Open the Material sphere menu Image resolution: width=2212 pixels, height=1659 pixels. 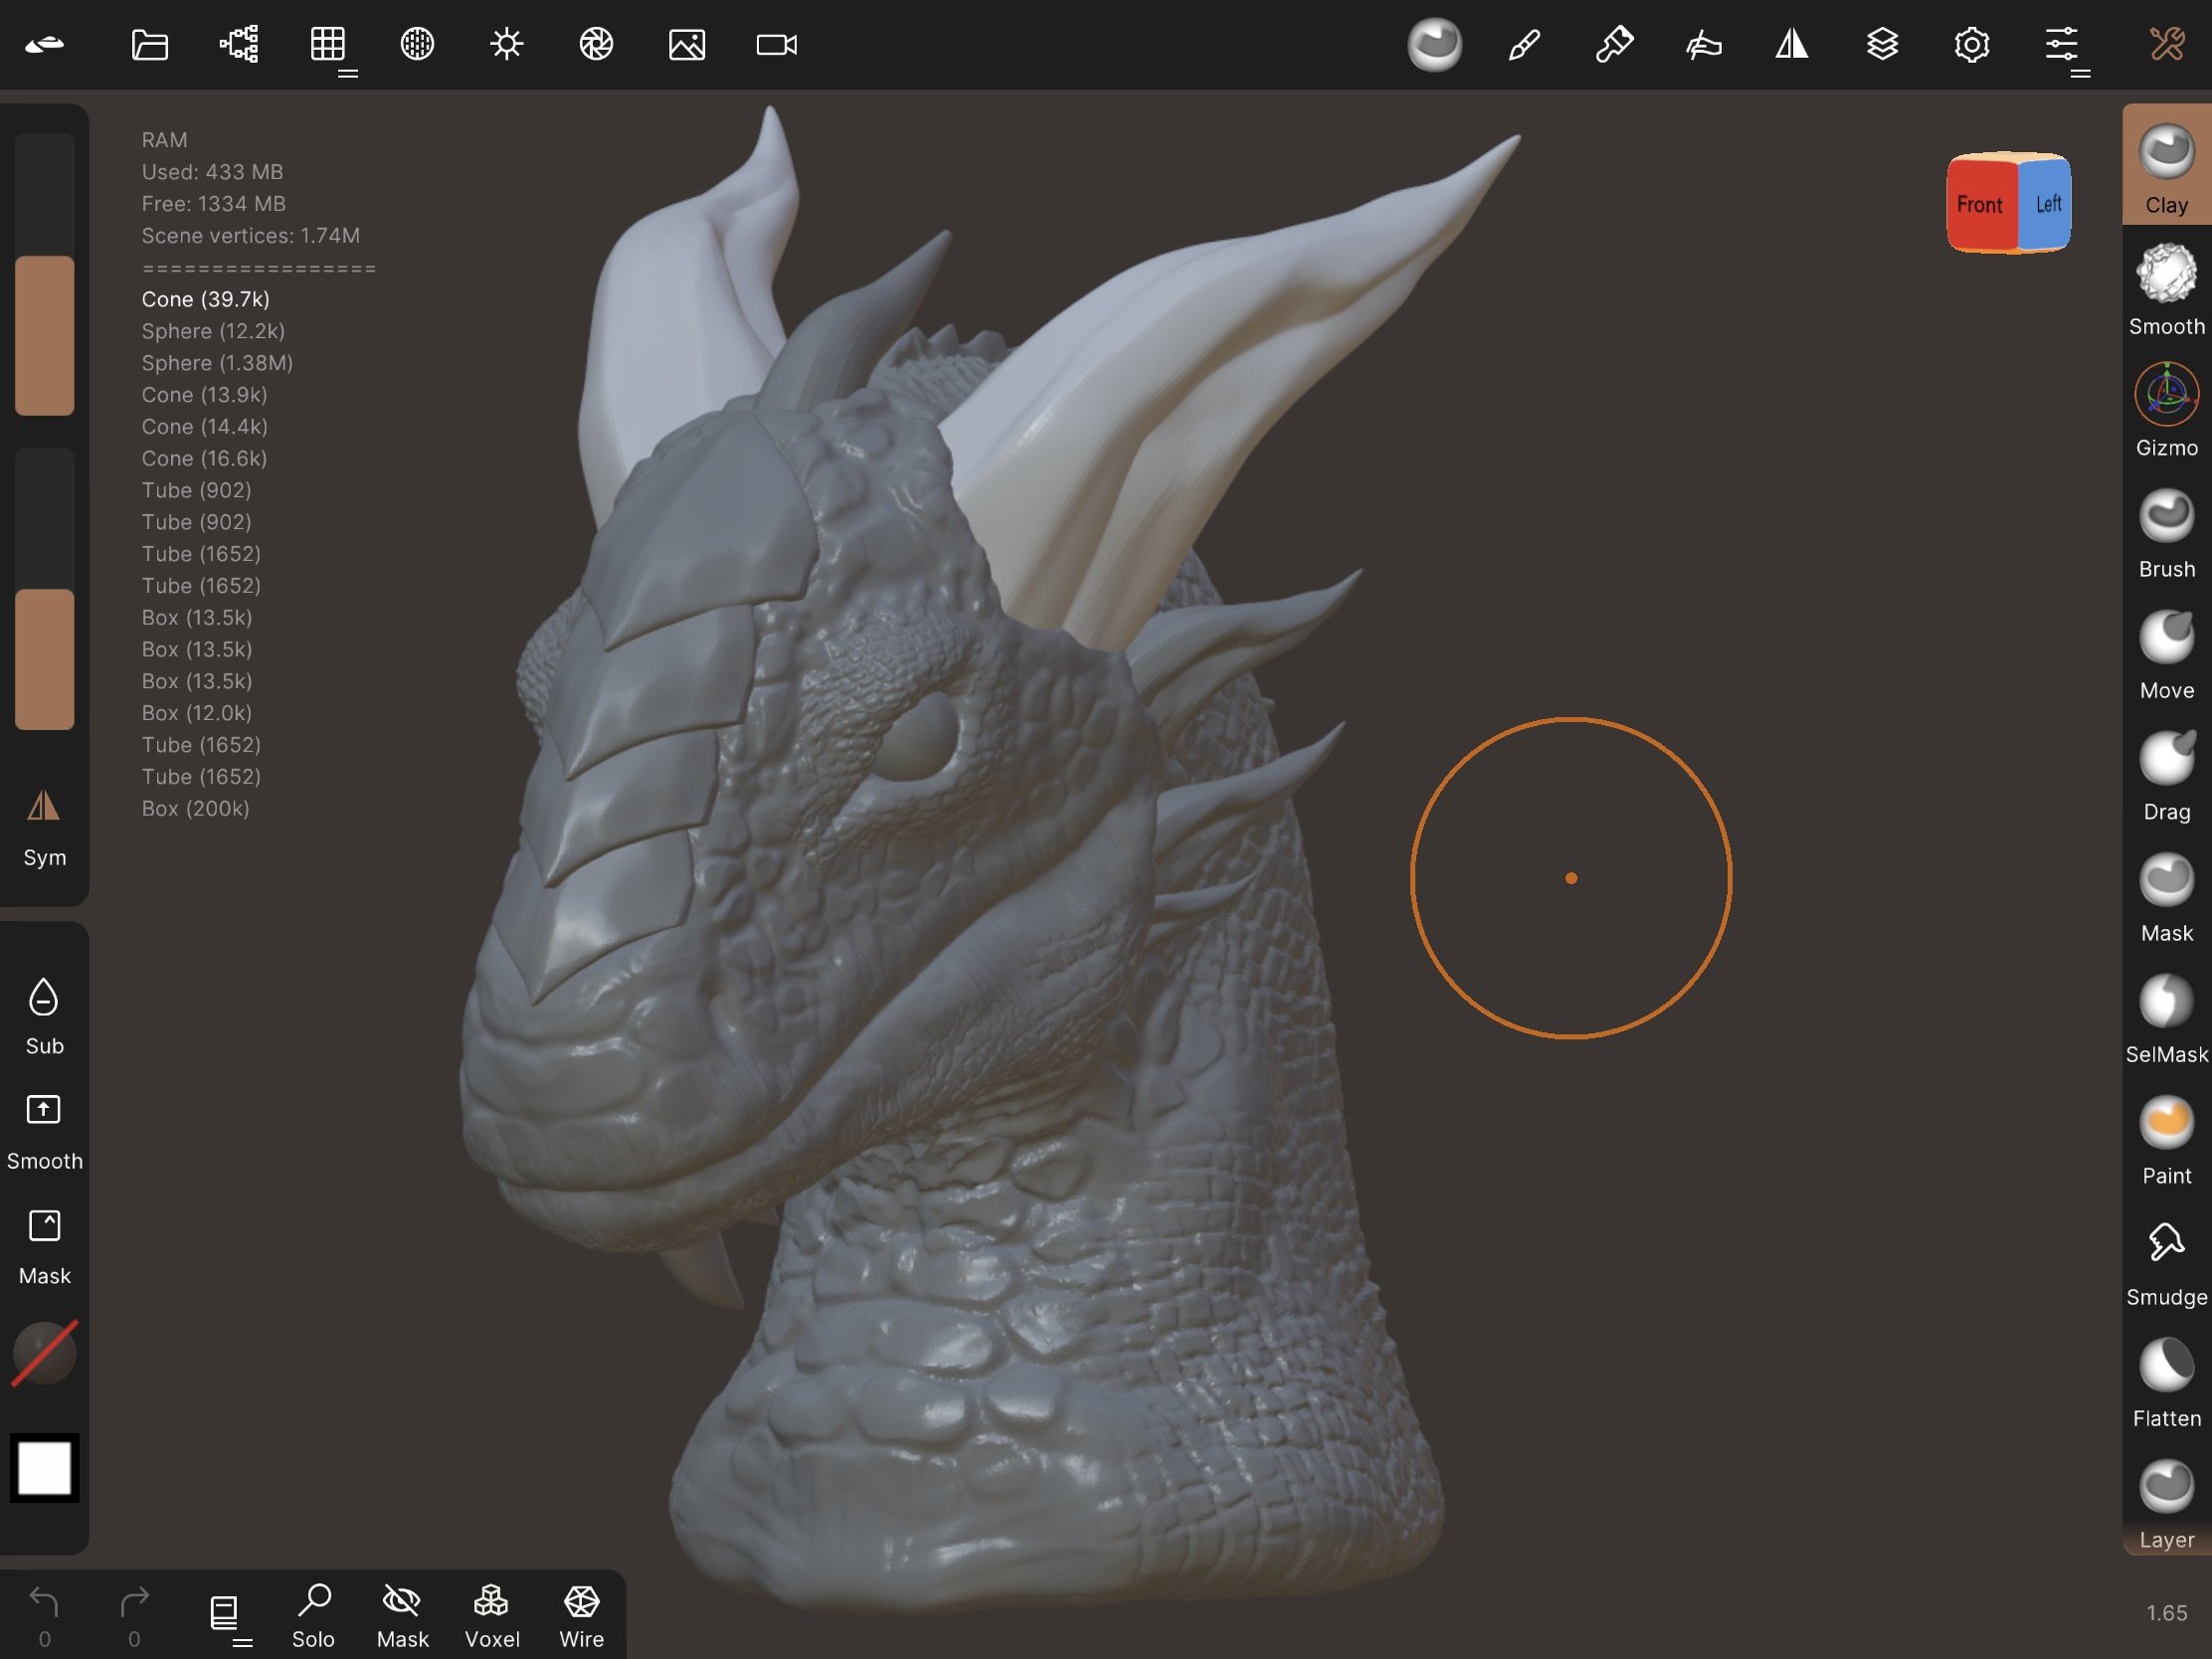(417, 44)
